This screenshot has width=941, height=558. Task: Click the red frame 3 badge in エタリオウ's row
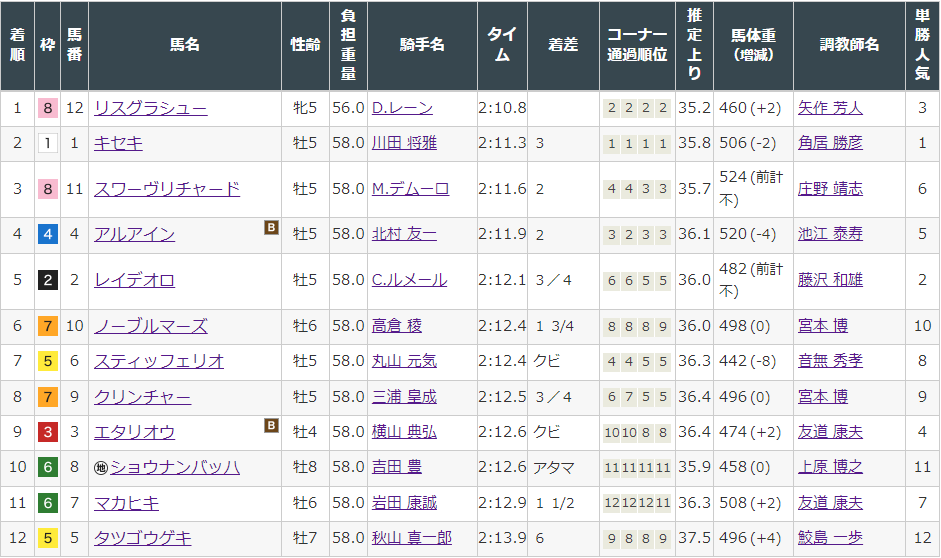point(48,432)
